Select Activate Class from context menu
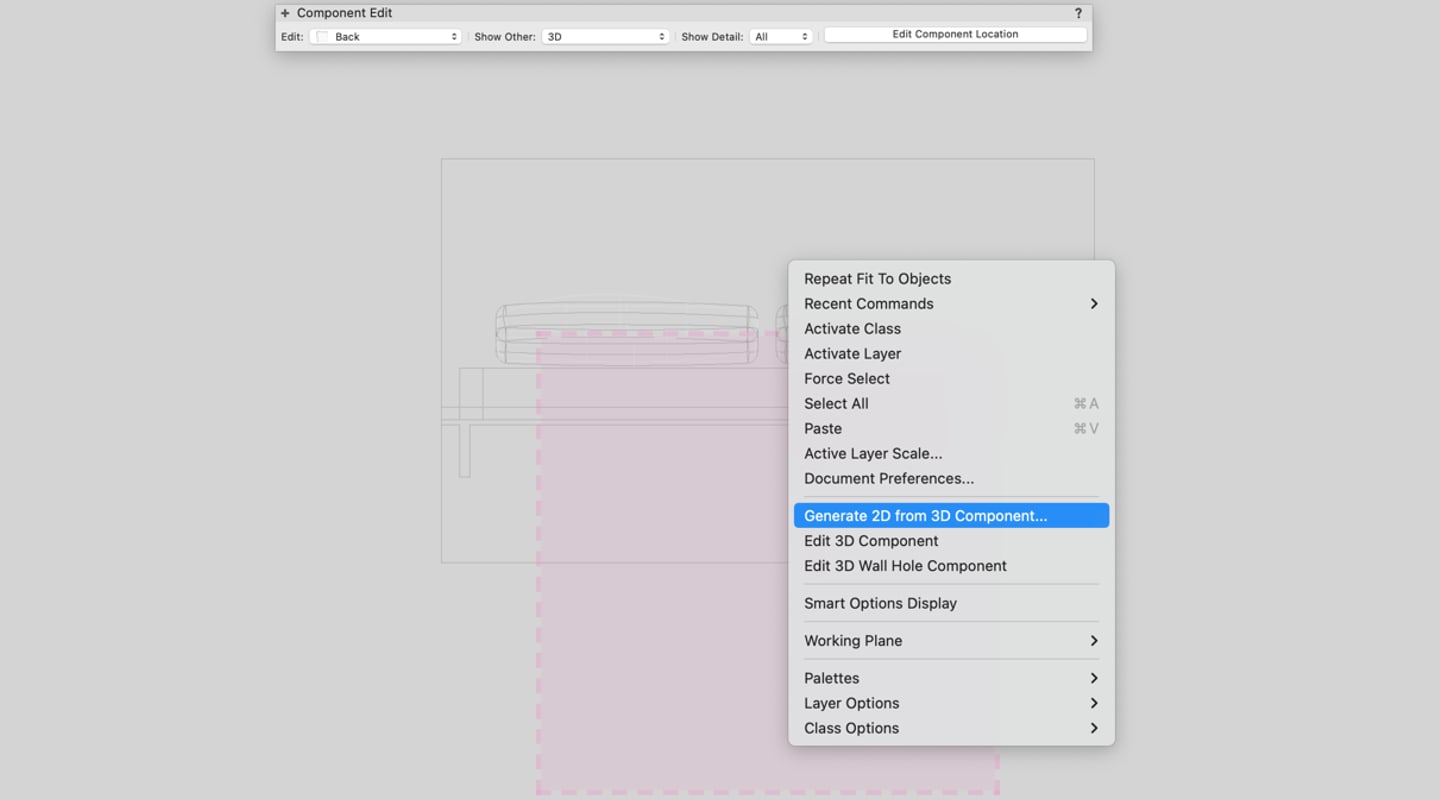The width and height of the screenshot is (1440, 800). 951,329
